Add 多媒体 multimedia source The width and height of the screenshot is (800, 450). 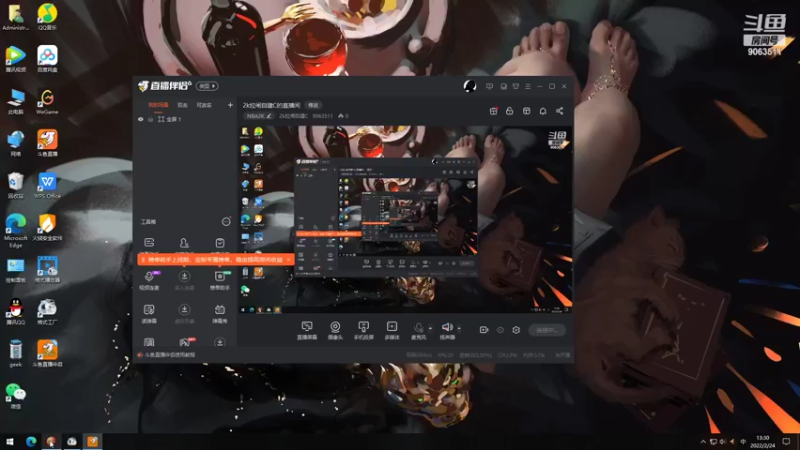click(392, 330)
